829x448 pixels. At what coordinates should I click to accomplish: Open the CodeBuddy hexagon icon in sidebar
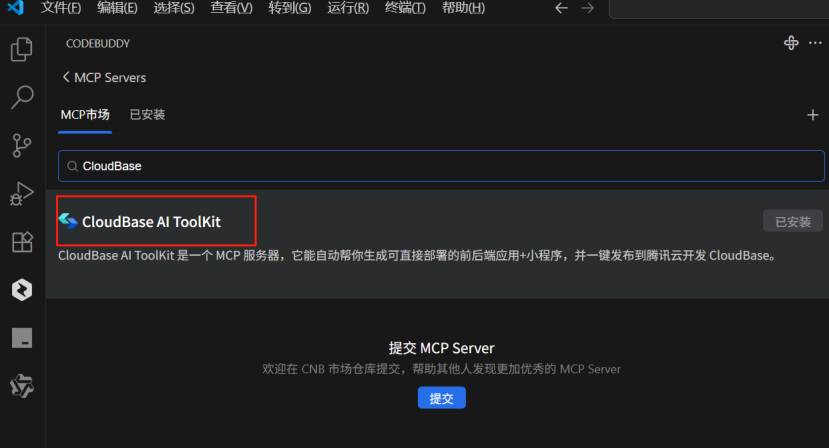point(22,290)
